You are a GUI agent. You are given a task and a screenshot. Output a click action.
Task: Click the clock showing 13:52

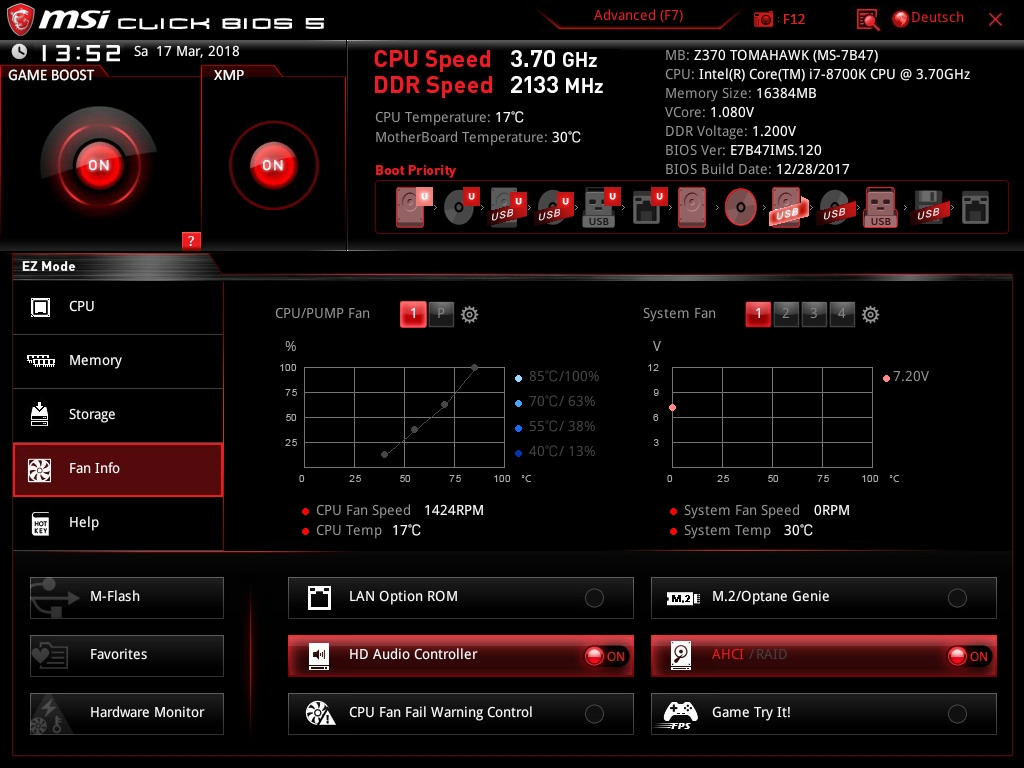click(x=80, y=52)
